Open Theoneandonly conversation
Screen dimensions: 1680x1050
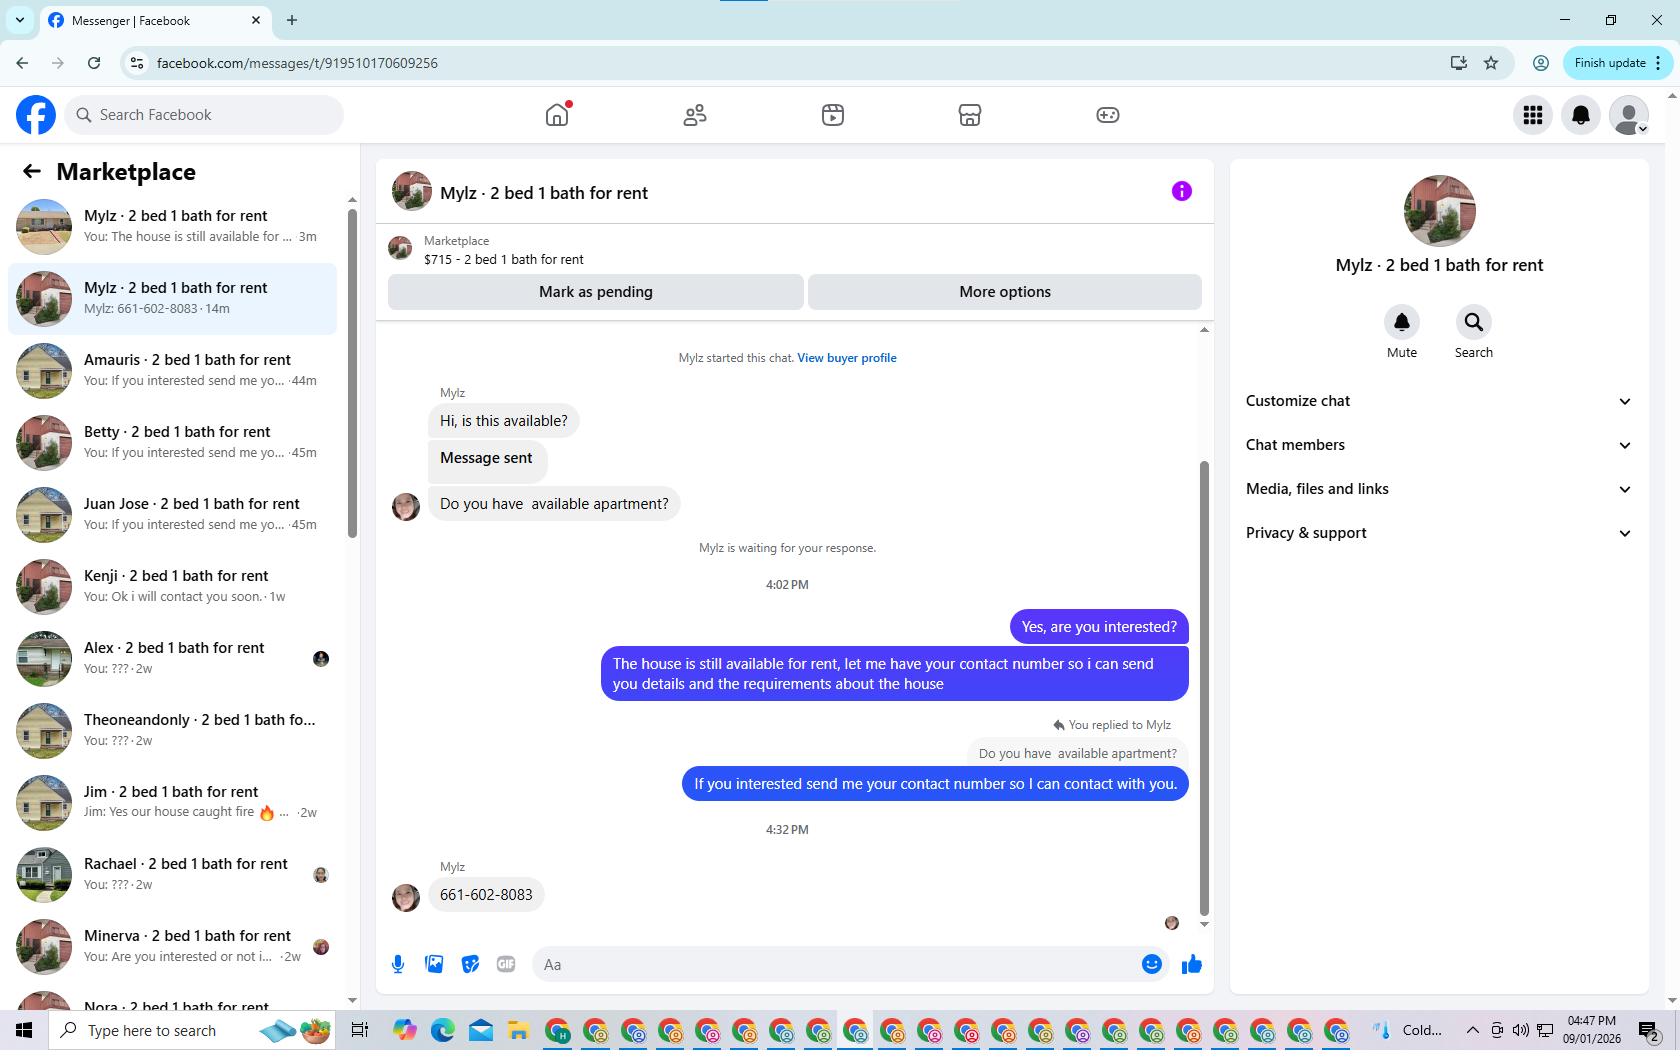point(173,731)
